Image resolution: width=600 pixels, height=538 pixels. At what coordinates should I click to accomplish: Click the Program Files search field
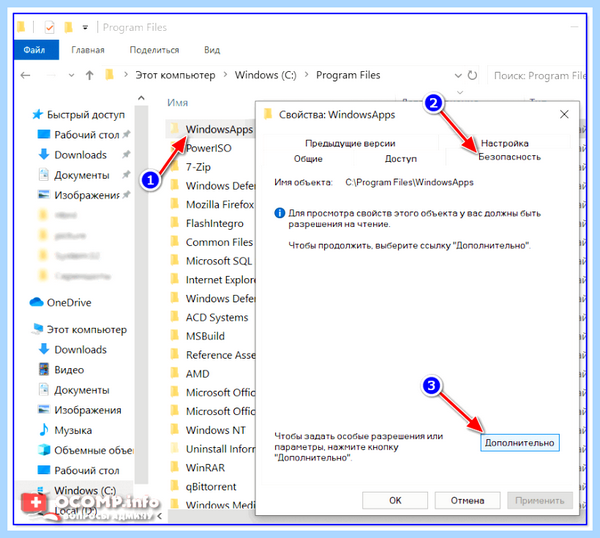(x=537, y=75)
